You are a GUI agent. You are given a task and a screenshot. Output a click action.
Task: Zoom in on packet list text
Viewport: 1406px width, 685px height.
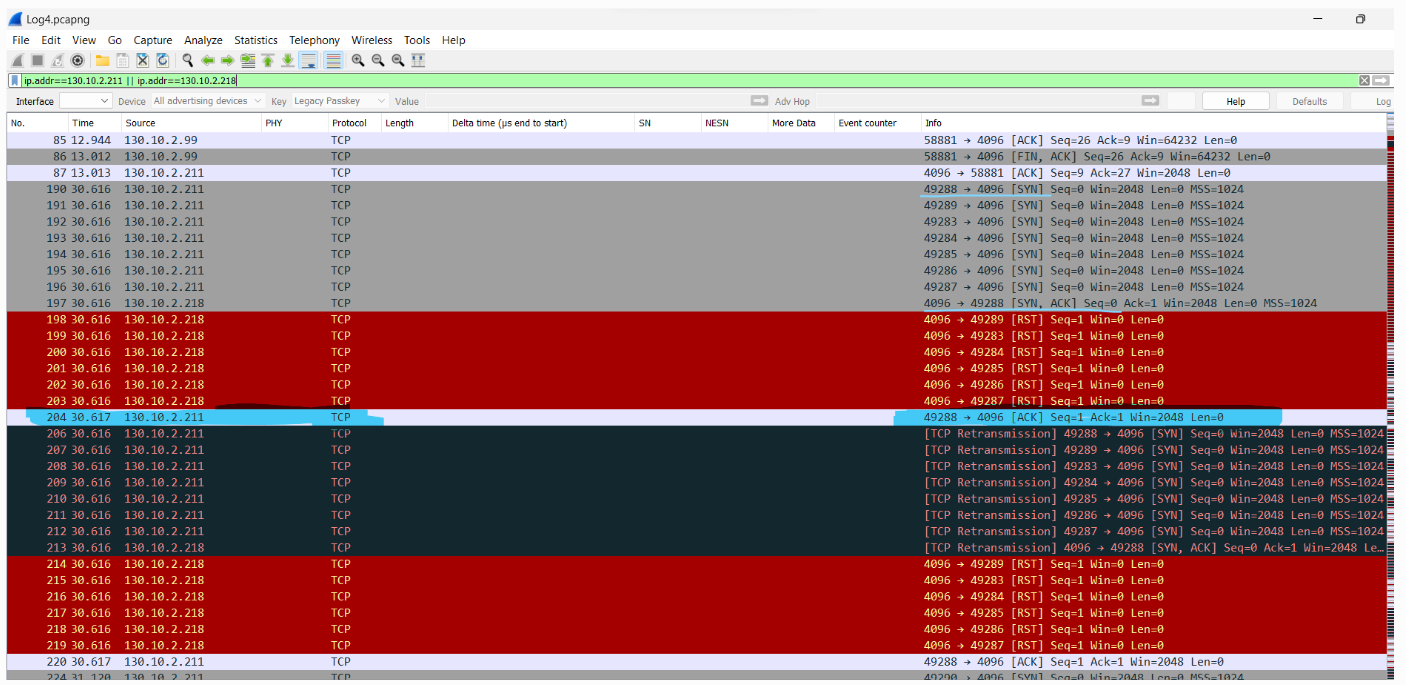point(357,60)
